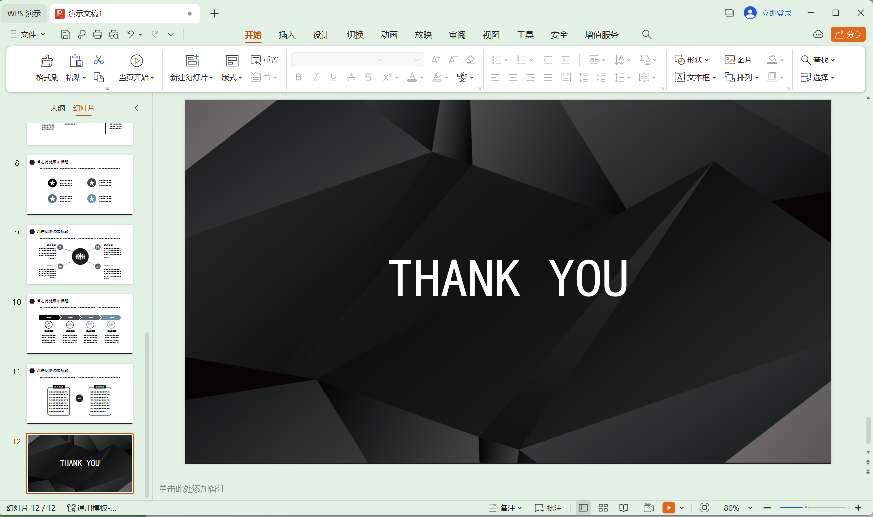Viewport: 873px width, 517px height.
Task: Open the Home ribbon tab
Action: (x=253, y=35)
